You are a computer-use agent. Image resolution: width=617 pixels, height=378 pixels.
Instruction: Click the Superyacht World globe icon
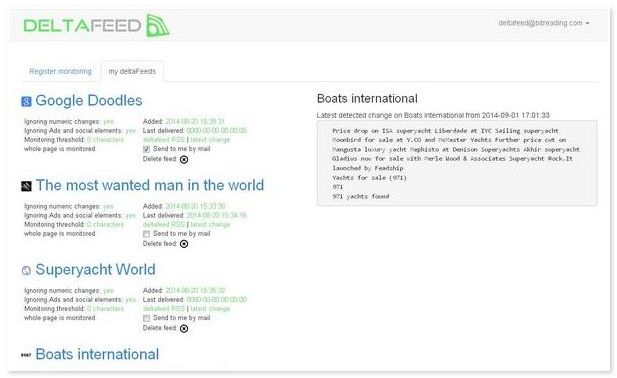point(26,271)
